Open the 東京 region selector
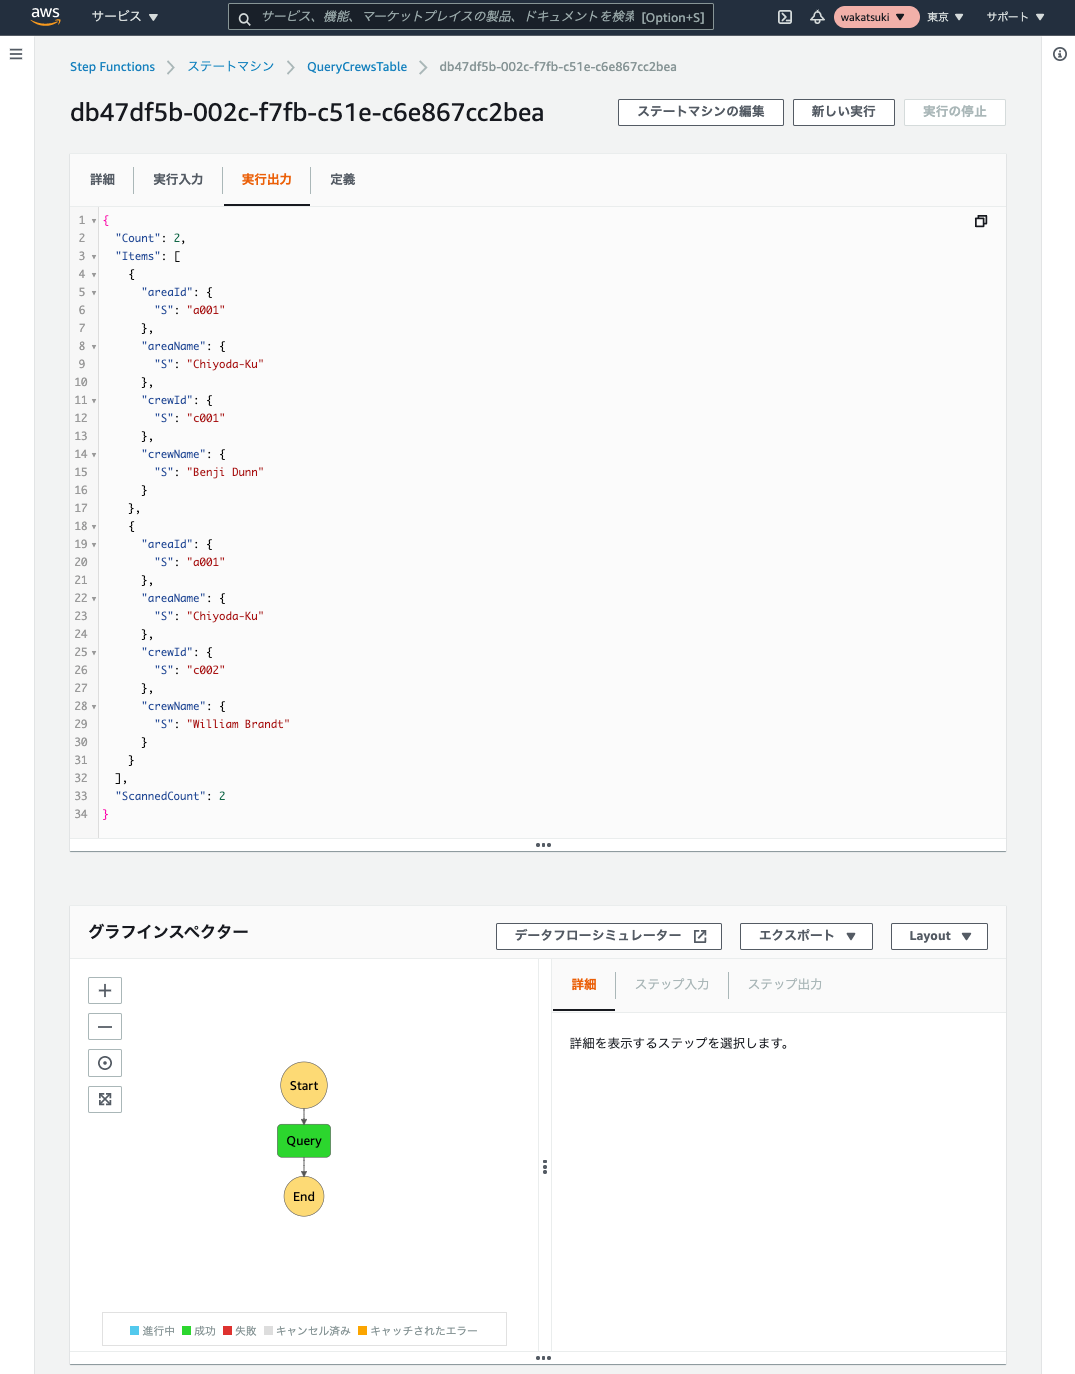 (945, 17)
